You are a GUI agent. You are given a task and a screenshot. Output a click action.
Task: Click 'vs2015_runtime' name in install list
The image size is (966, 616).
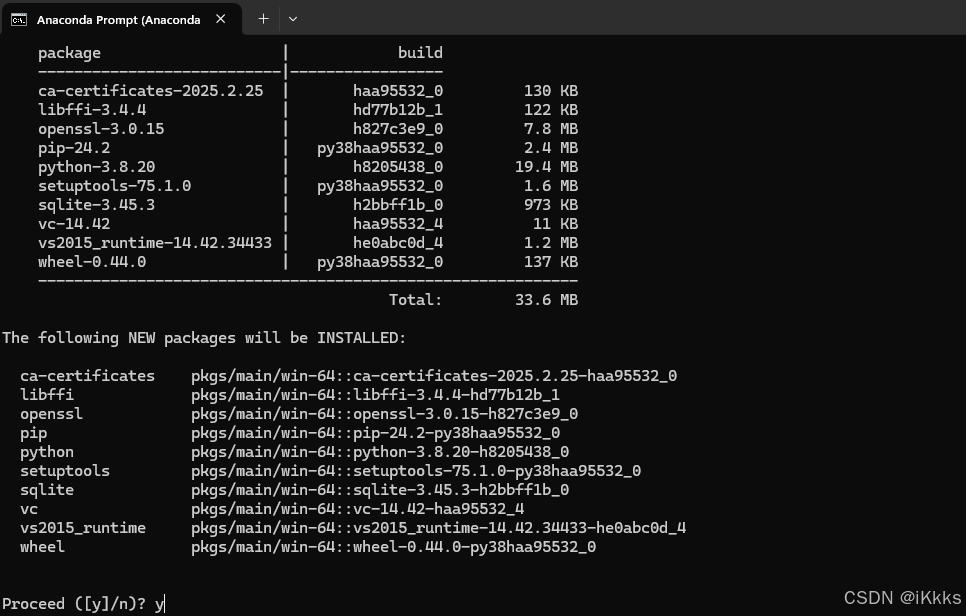83,529
